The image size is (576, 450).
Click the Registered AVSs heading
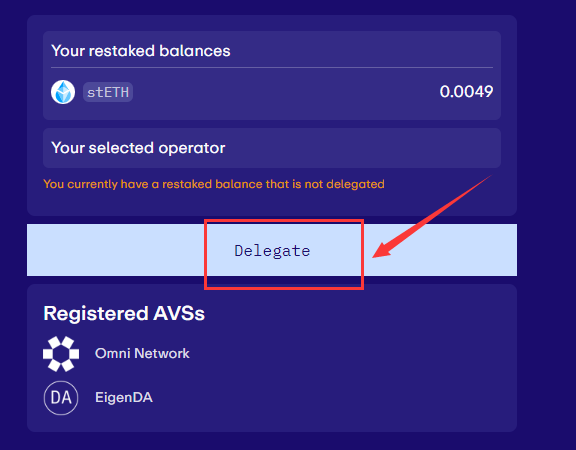124,313
